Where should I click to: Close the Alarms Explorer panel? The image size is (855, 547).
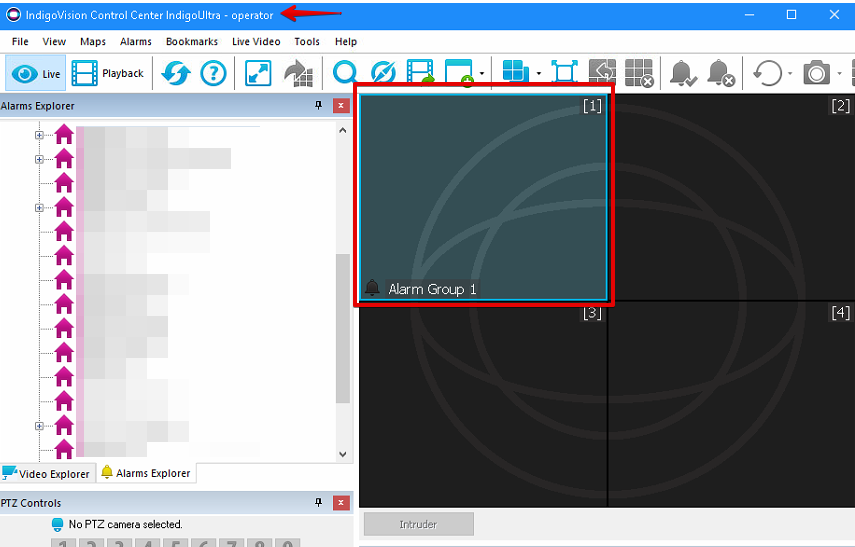(x=341, y=105)
